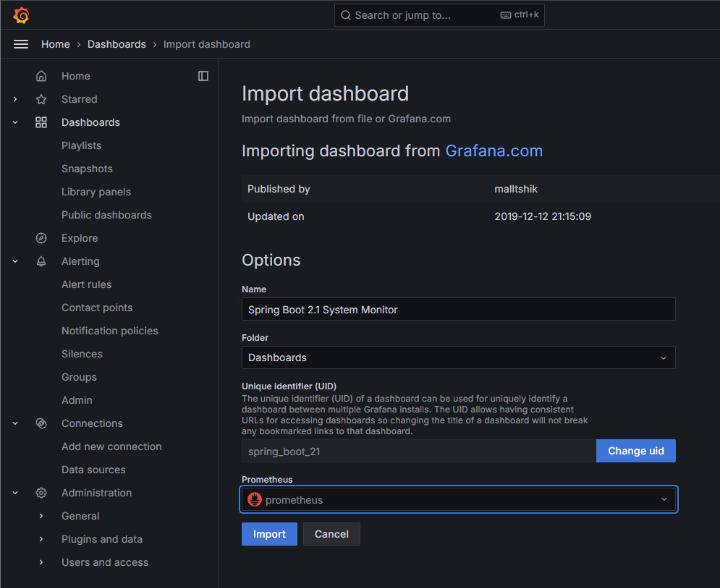Click the Change uid button
The width and height of the screenshot is (720, 588).
(x=636, y=451)
